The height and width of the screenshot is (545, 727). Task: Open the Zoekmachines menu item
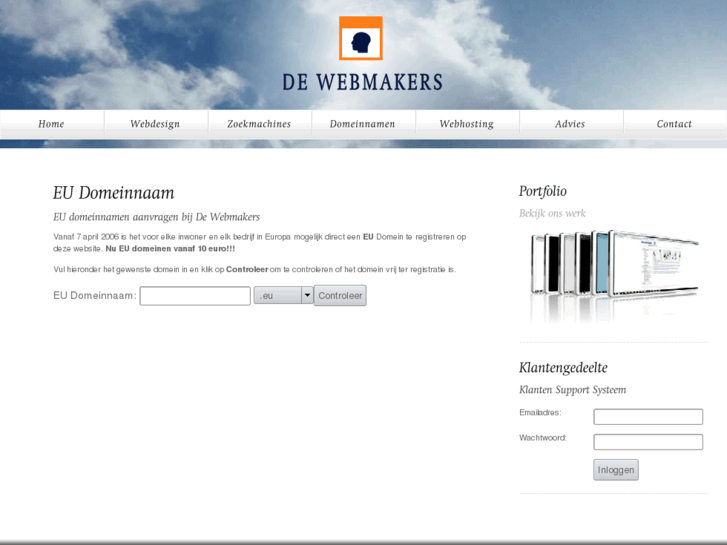[x=259, y=124]
